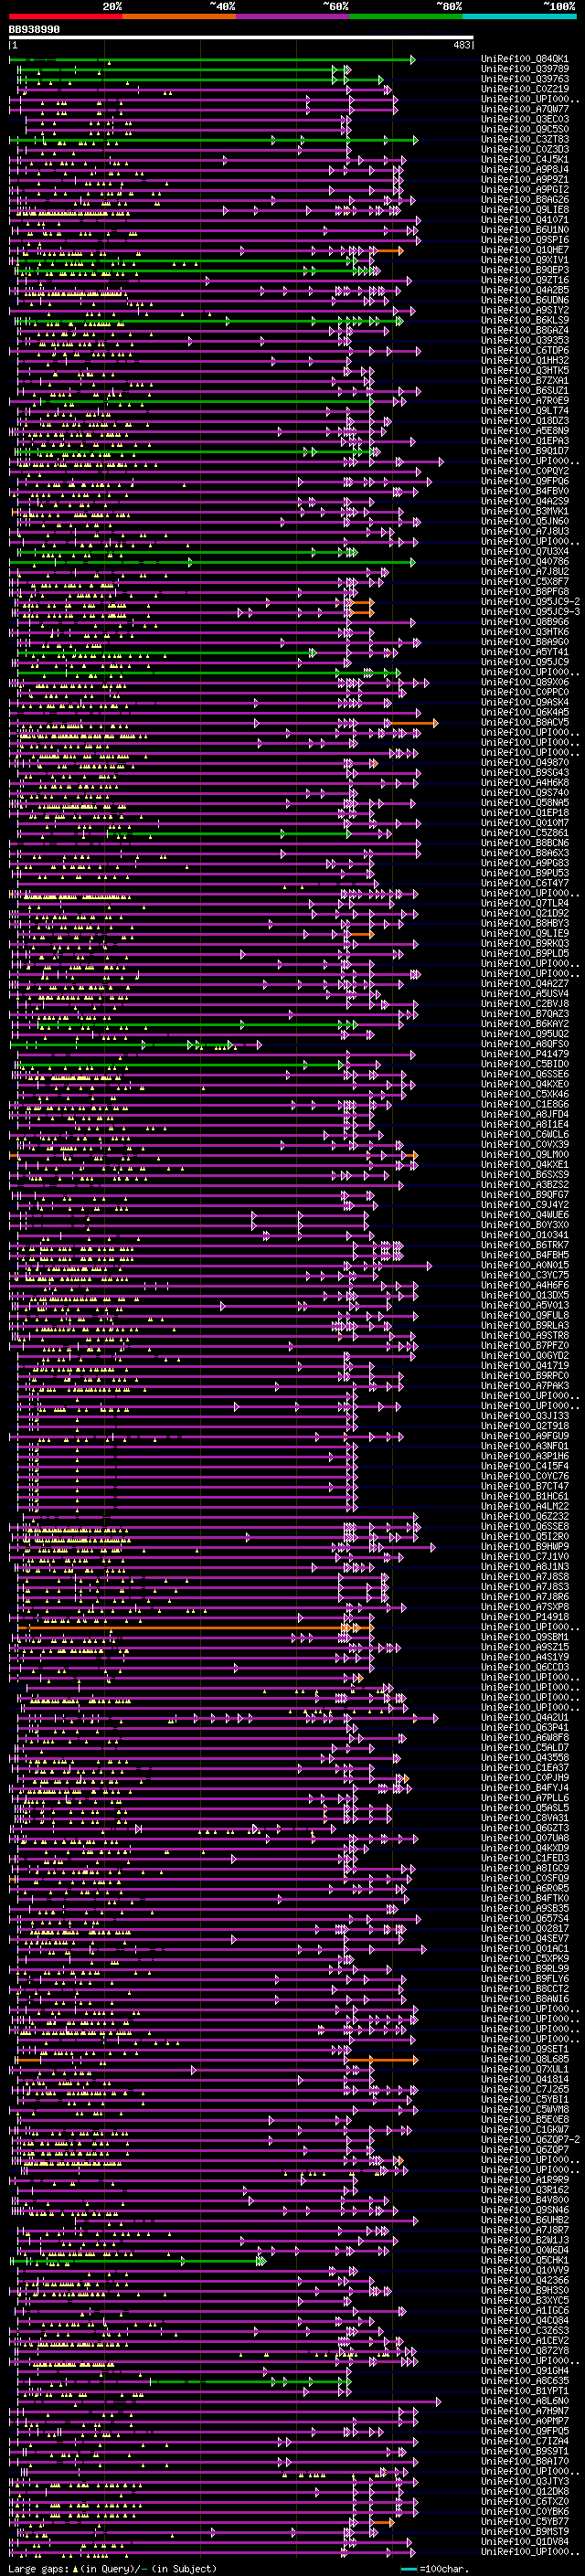Select the UniRef100_B6KLS9 label
This screenshot has height=2576, width=585.
pyautogui.click(x=524, y=320)
